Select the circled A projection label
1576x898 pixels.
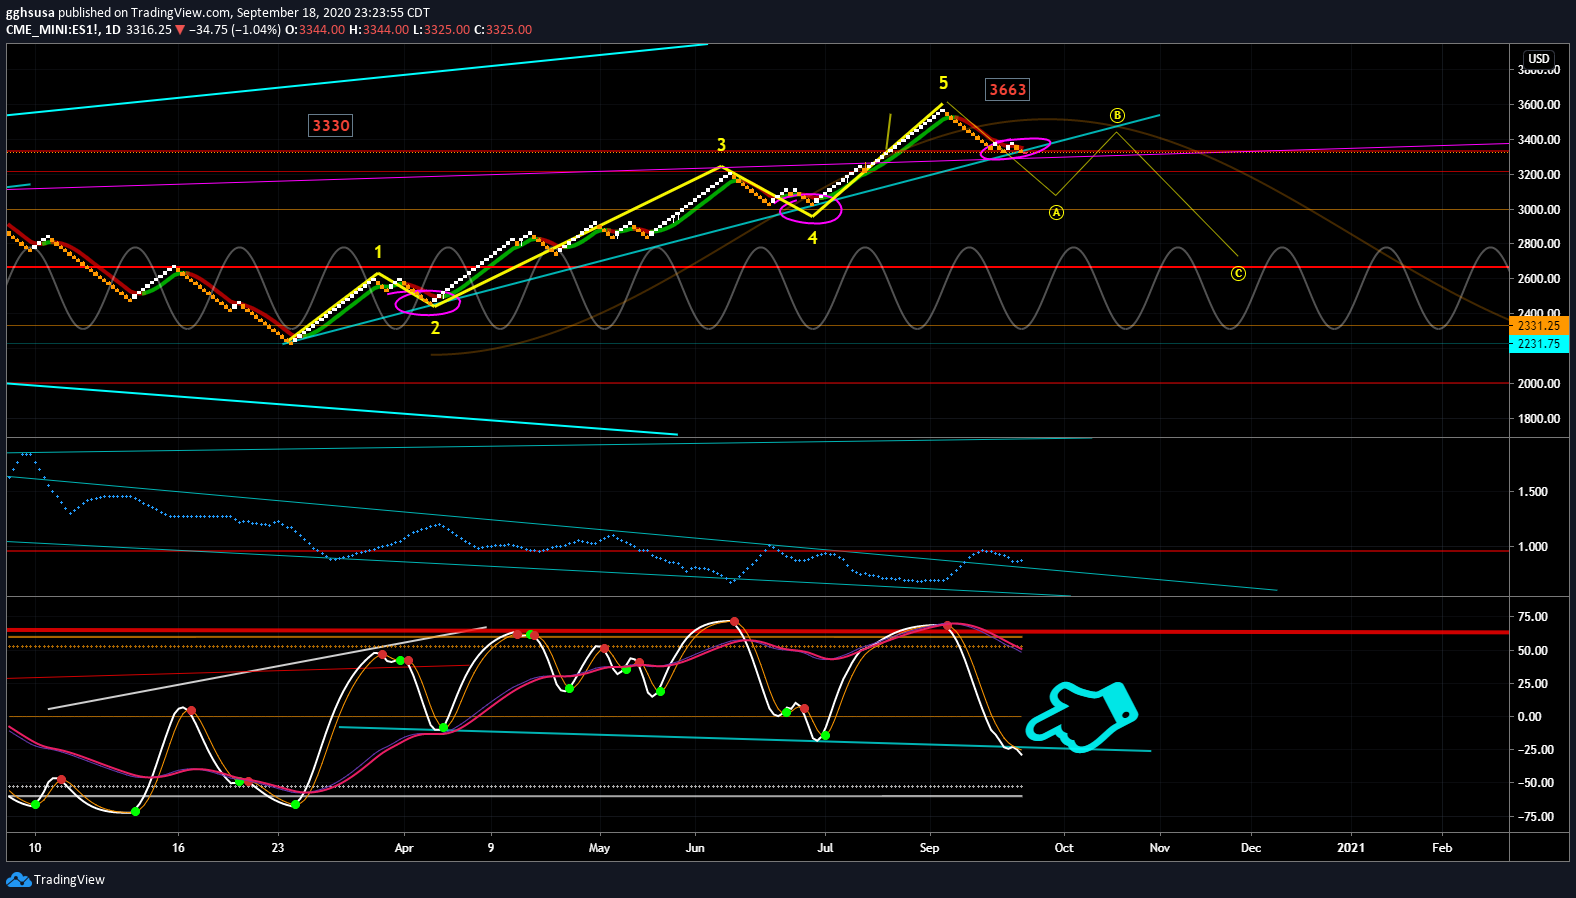[1056, 212]
